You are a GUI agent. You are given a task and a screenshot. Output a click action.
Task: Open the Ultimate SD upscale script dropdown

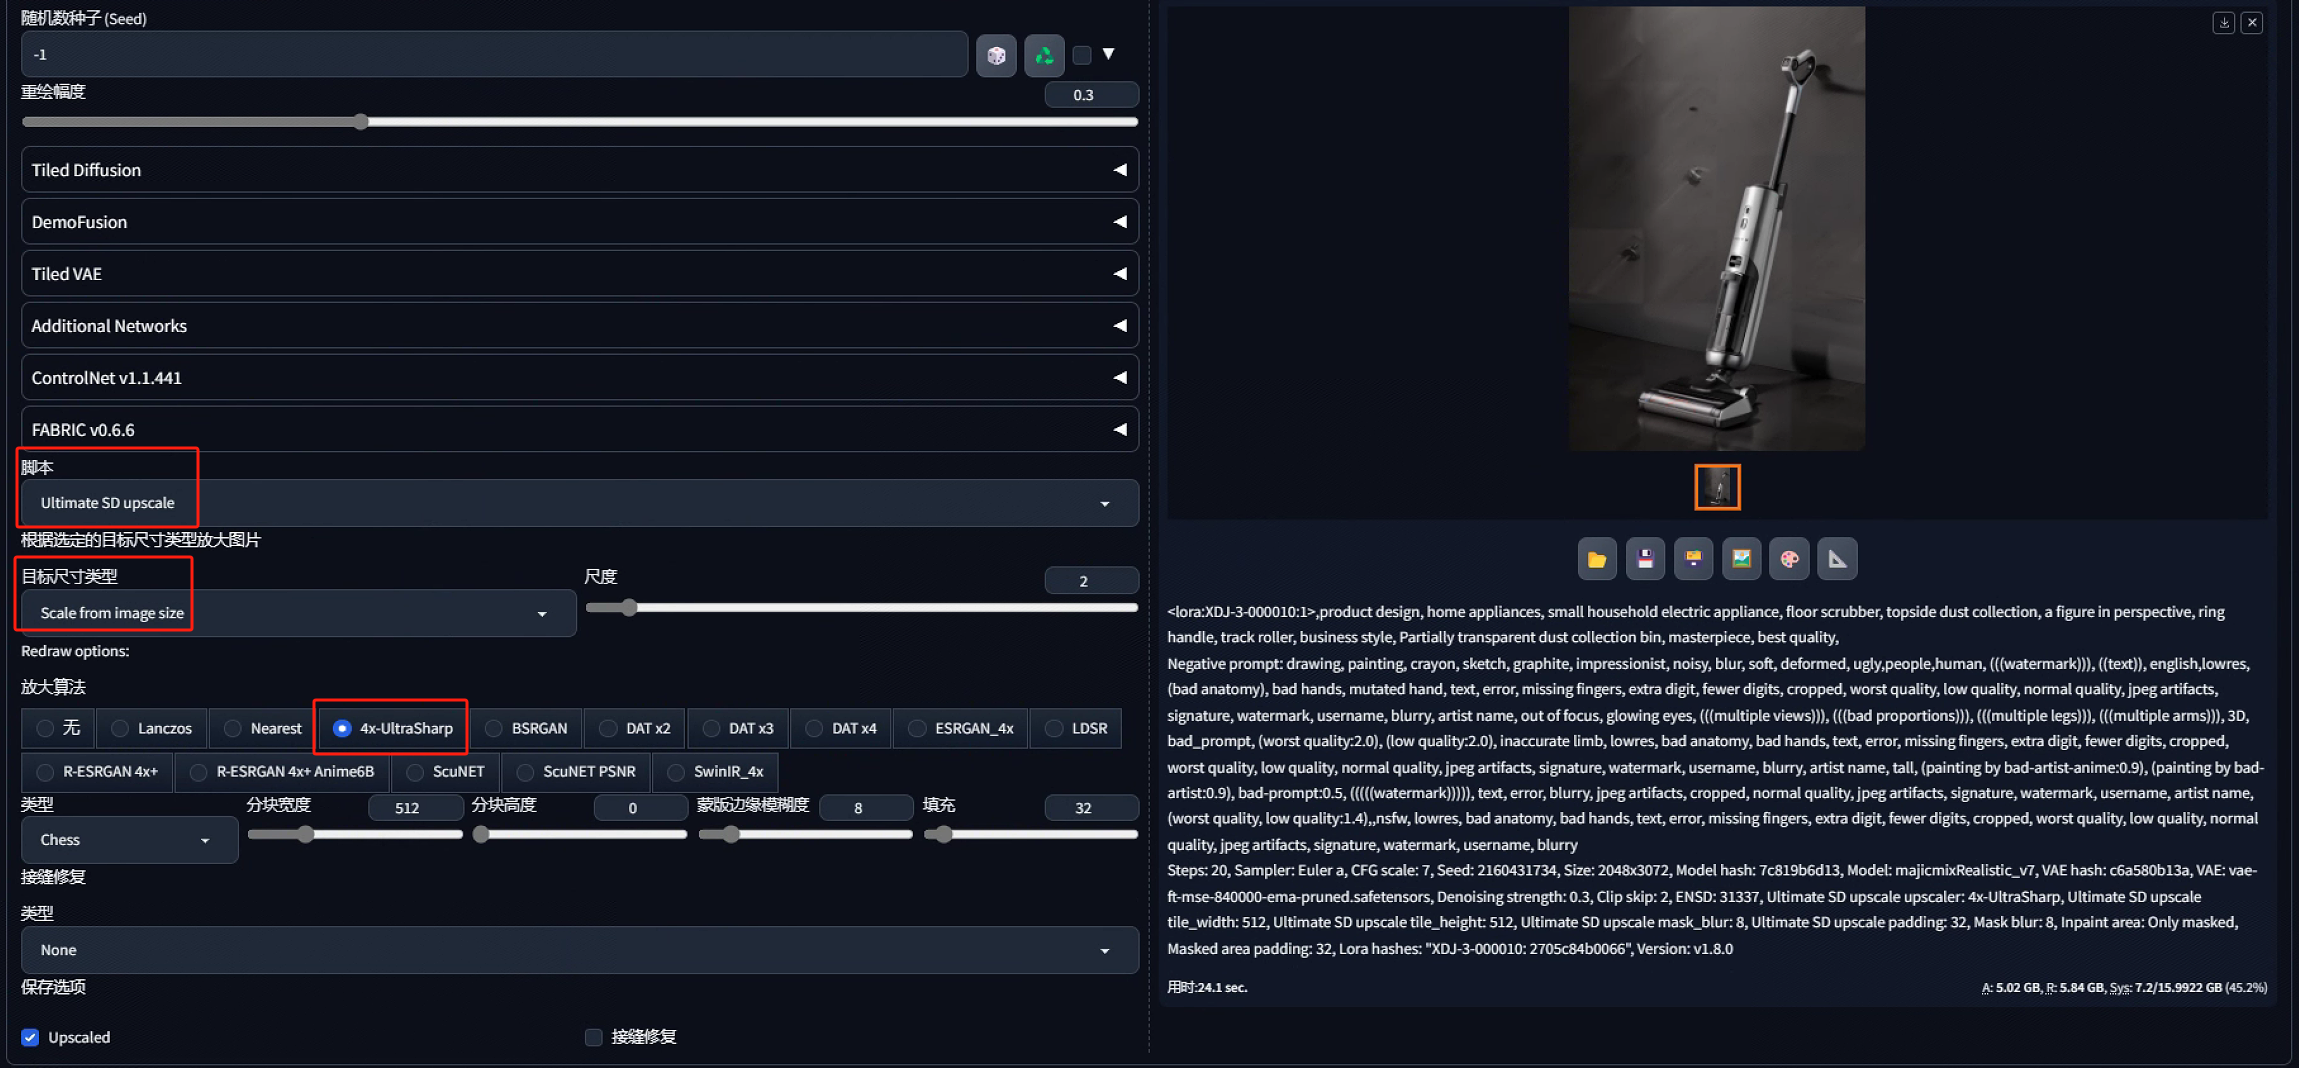(579, 503)
